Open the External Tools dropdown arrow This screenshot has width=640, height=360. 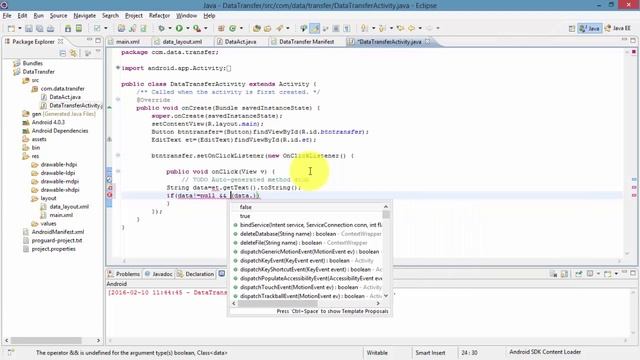click(x=205, y=28)
